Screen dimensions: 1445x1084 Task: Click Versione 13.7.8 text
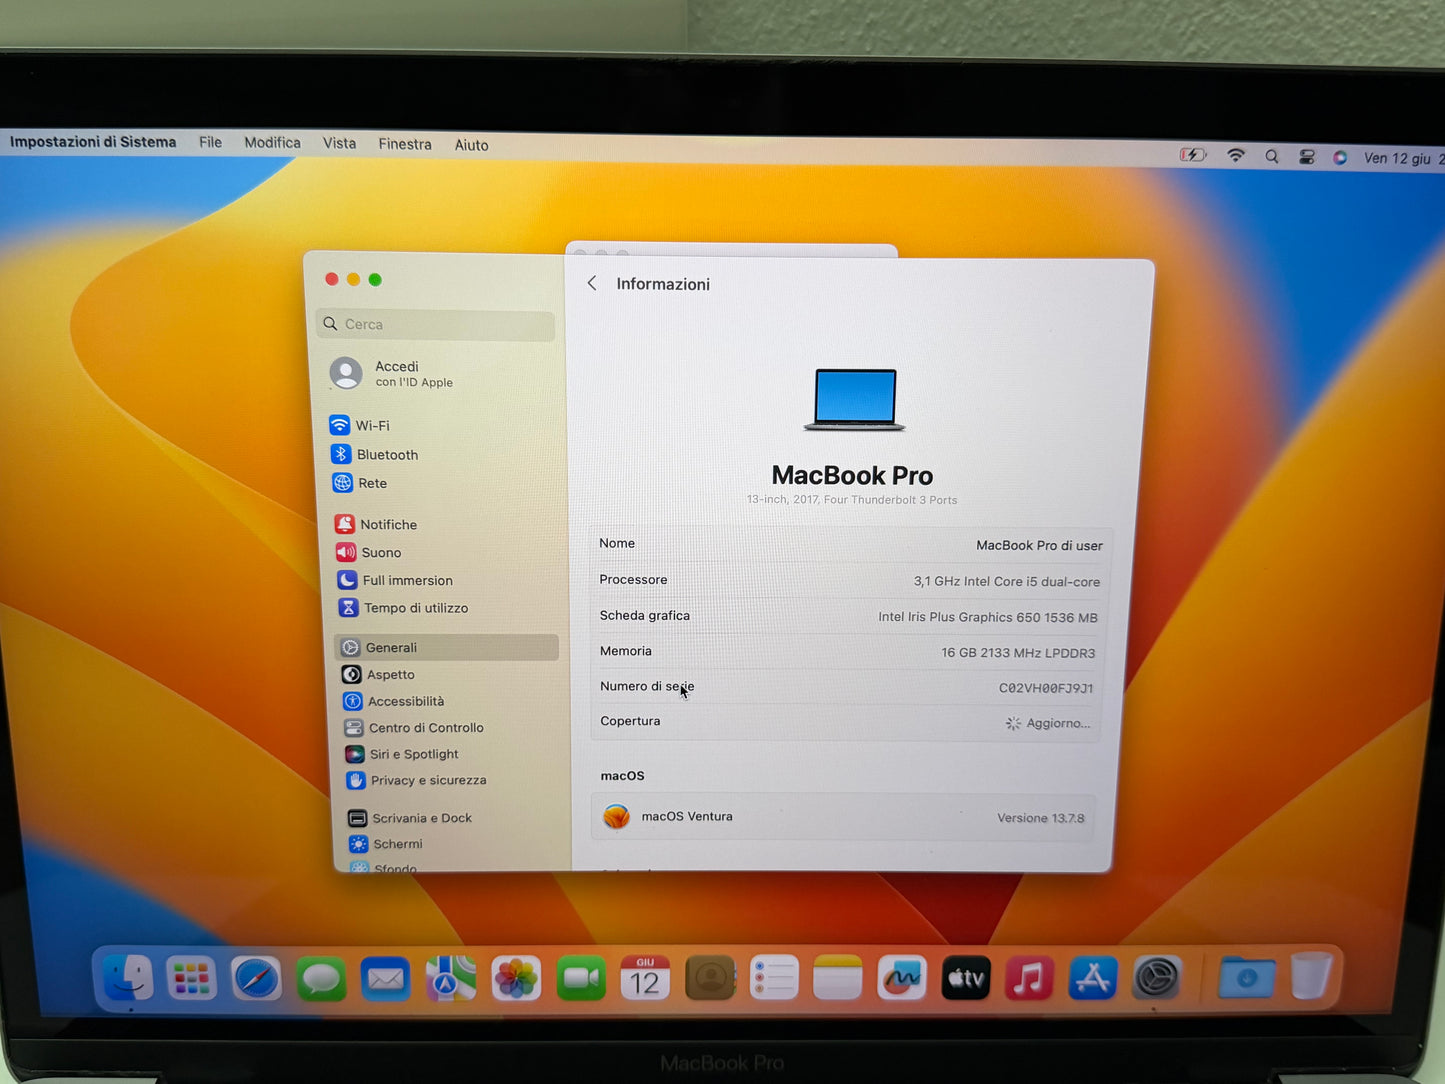tap(1041, 818)
